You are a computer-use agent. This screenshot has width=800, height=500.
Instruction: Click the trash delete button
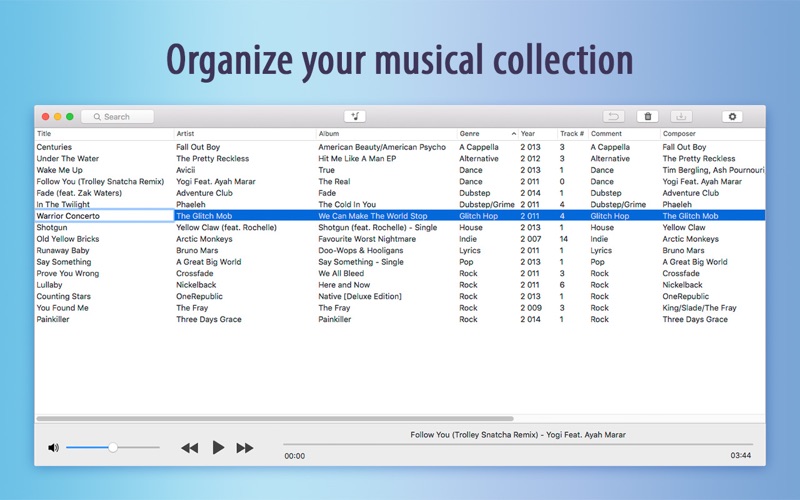click(x=647, y=116)
